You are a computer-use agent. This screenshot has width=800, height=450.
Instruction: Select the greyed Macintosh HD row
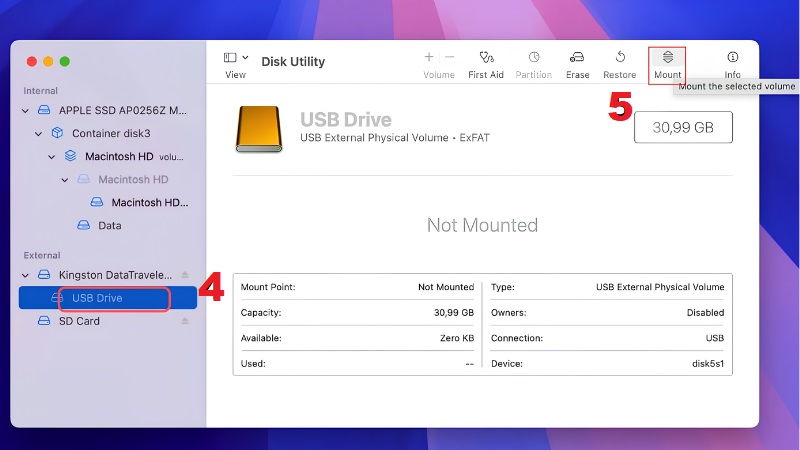point(108,179)
